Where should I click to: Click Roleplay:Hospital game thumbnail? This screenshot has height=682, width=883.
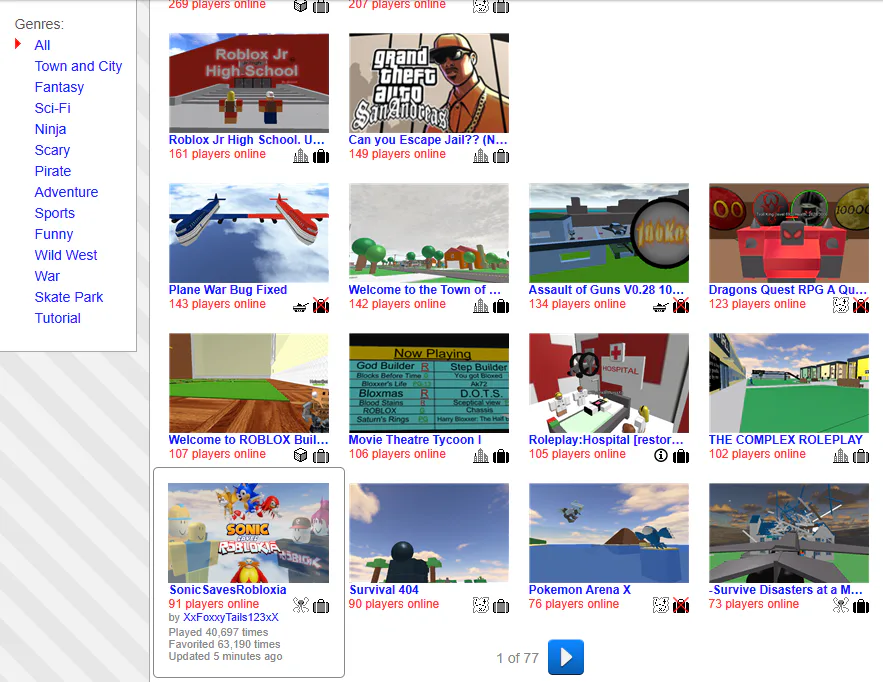point(609,383)
